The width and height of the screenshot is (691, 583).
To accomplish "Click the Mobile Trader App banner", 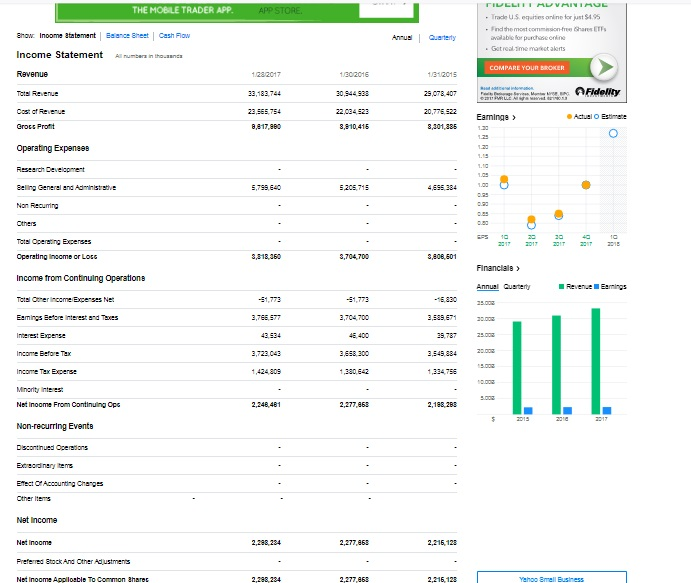I will coord(237,12).
